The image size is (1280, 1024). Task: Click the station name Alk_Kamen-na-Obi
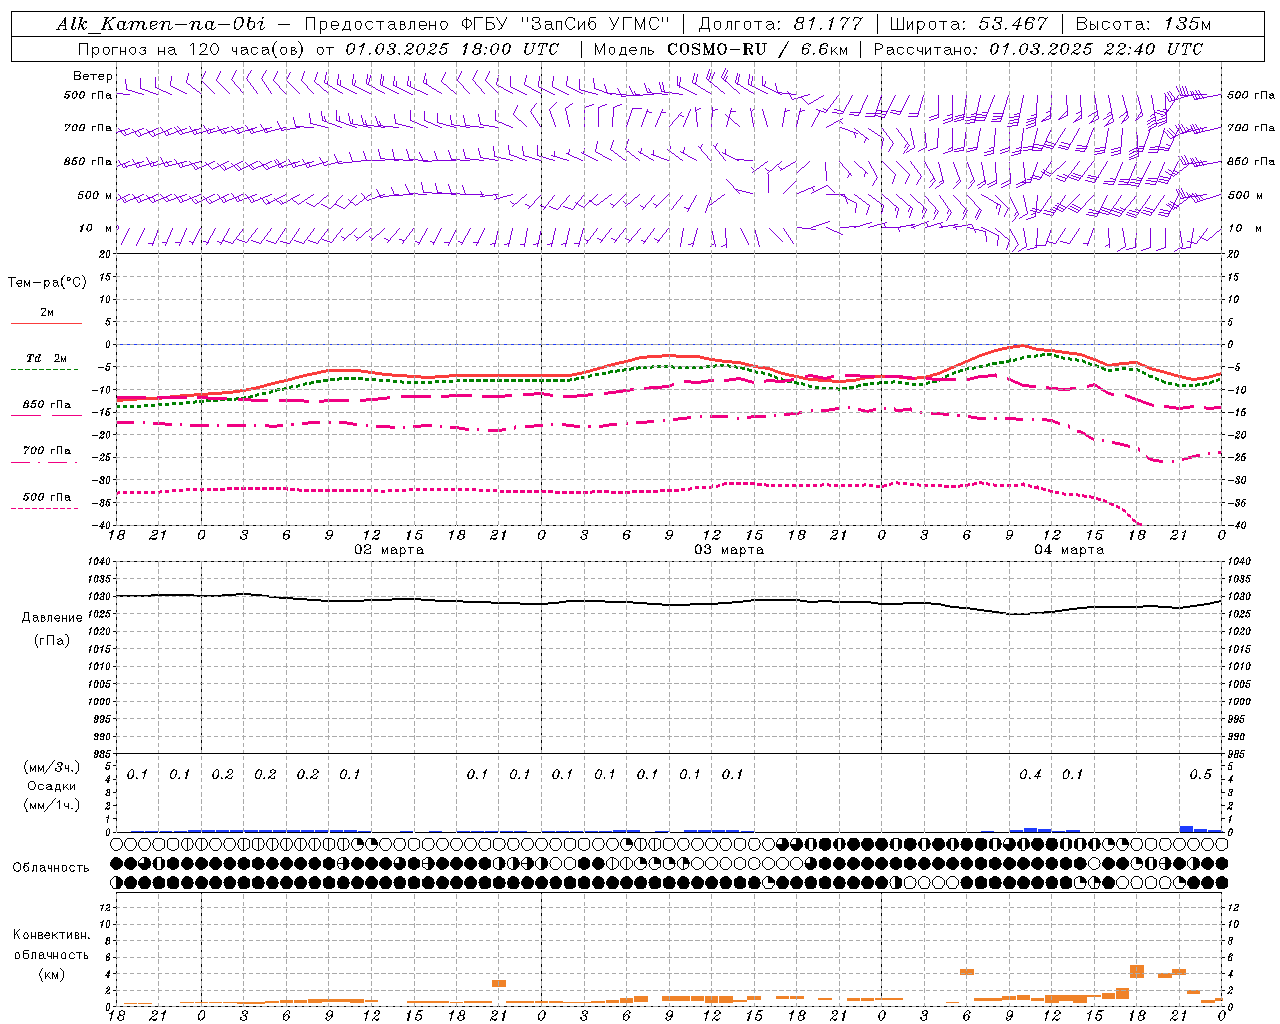click(x=161, y=24)
